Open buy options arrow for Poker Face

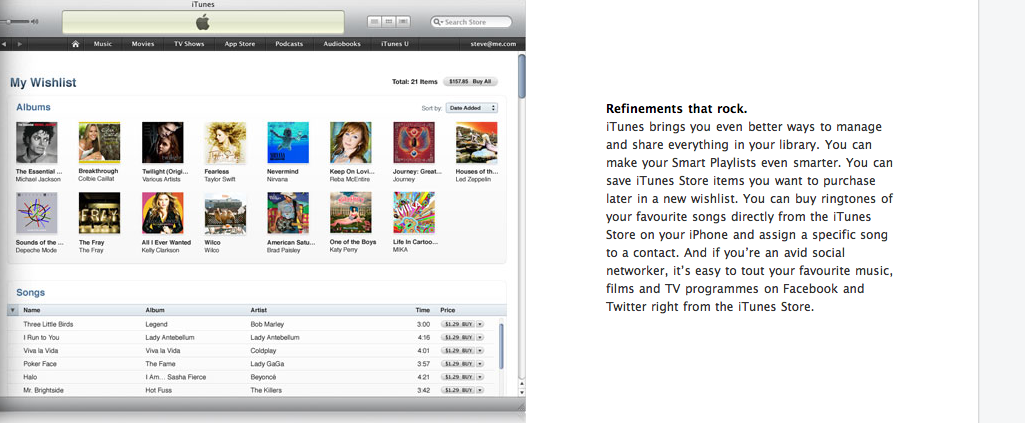[x=480, y=364]
